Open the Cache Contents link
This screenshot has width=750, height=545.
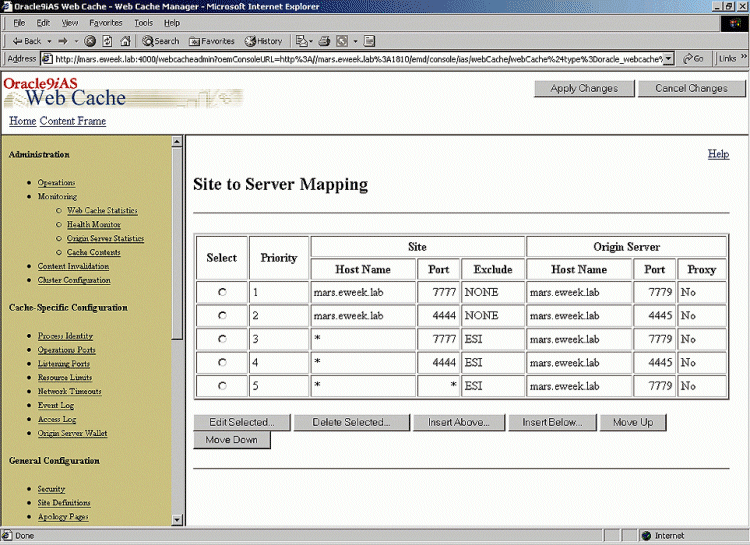coord(94,252)
